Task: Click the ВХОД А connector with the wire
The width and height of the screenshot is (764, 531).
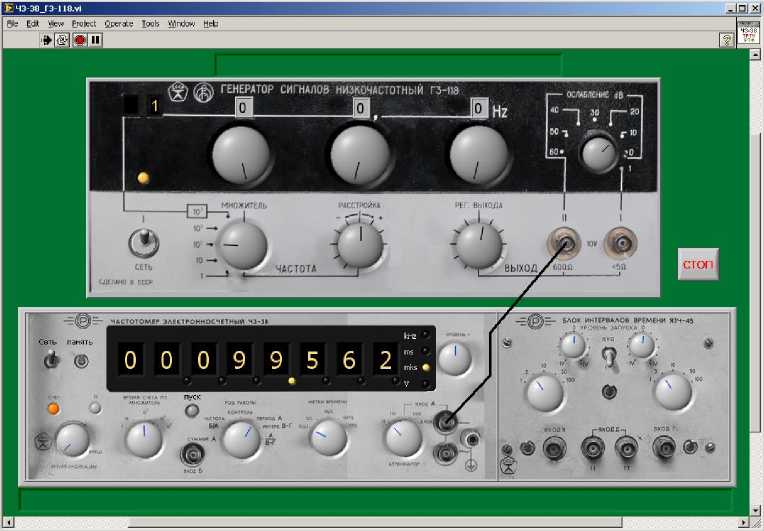Action: click(445, 421)
